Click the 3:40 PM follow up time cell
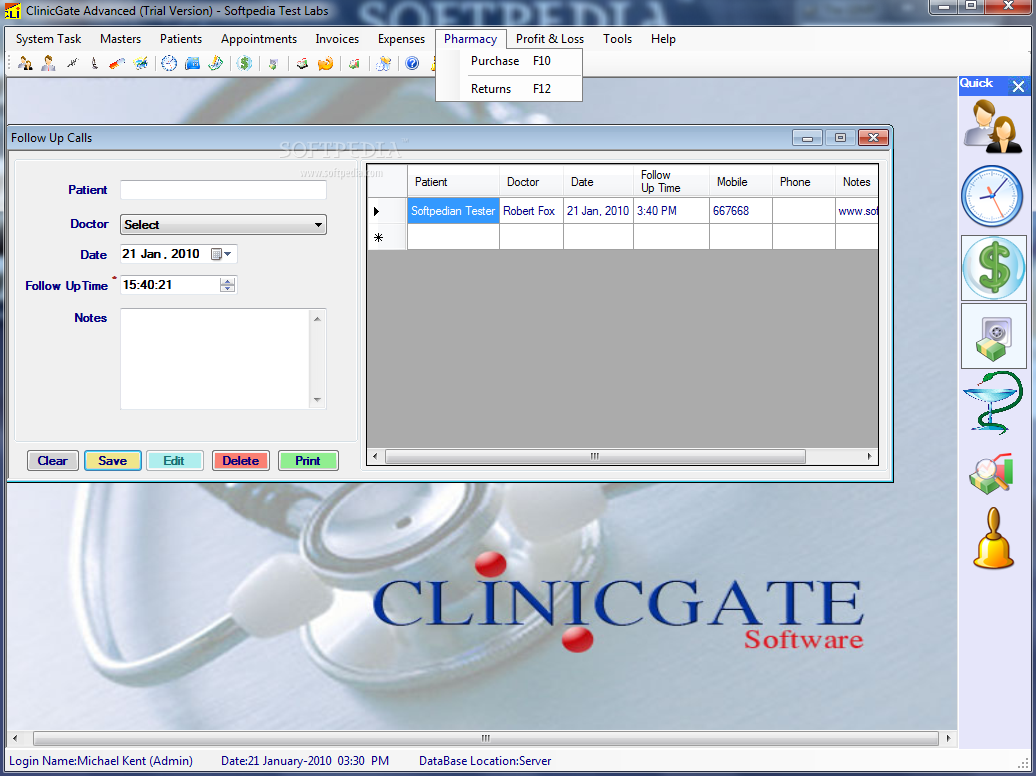The width and height of the screenshot is (1036, 776). tap(671, 211)
